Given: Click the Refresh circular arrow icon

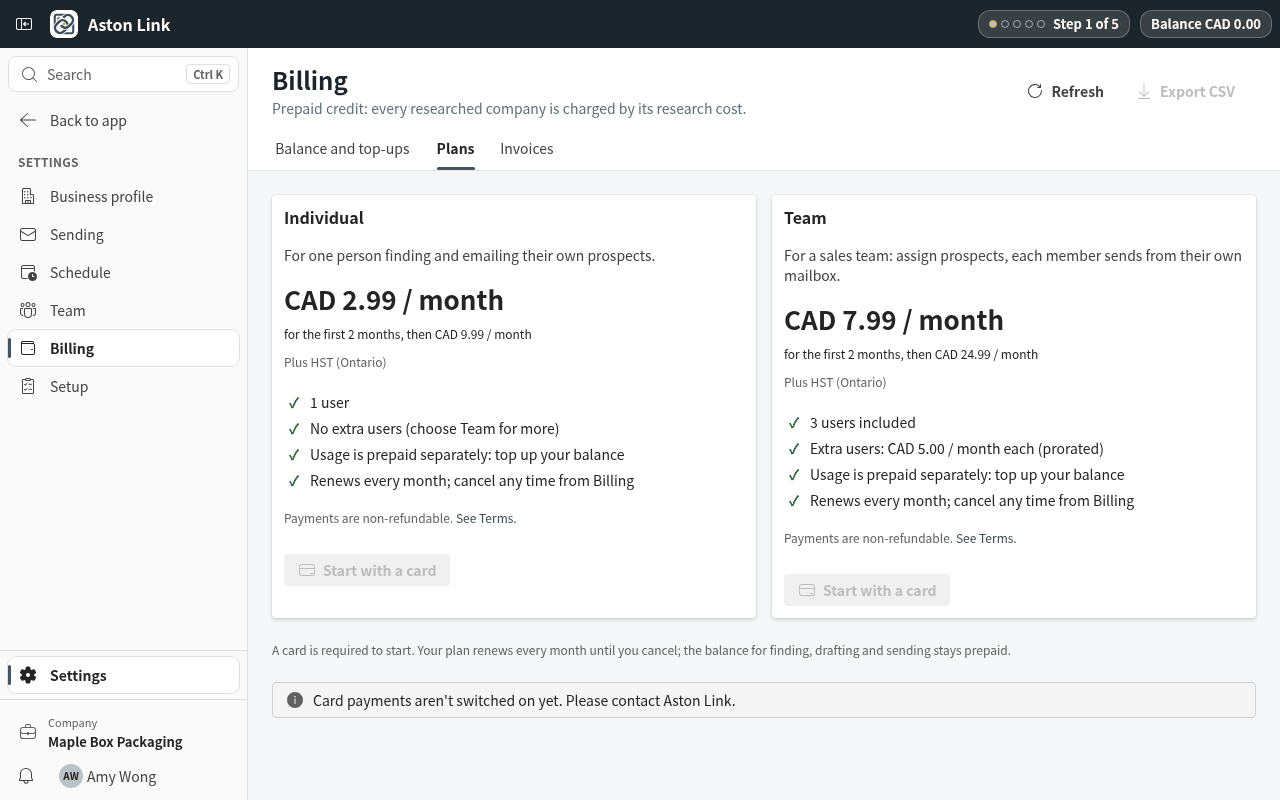Looking at the screenshot, I should pyautogui.click(x=1035, y=91).
